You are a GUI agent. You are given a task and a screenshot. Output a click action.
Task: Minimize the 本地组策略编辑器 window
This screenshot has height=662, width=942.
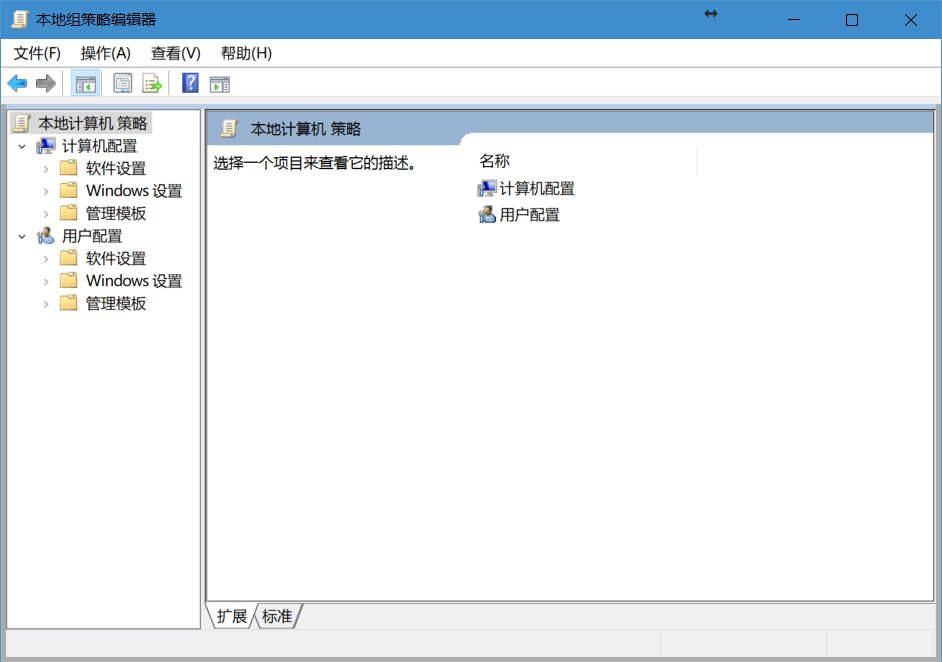[794, 20]
